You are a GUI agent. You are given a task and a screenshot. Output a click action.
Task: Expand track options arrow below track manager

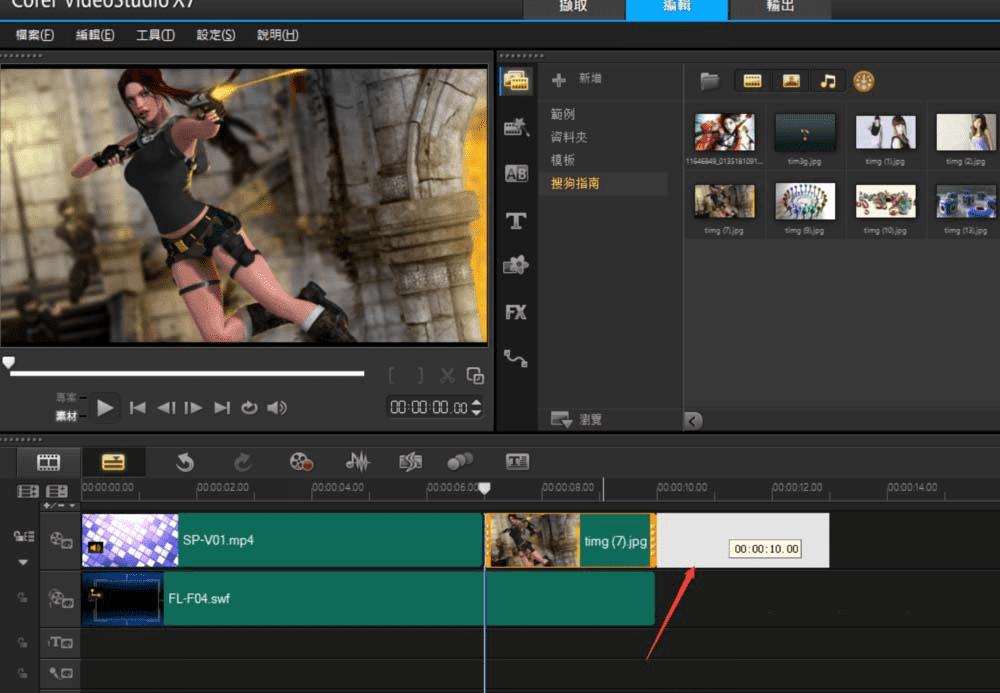pyautogui.click(x=24, y=562)
